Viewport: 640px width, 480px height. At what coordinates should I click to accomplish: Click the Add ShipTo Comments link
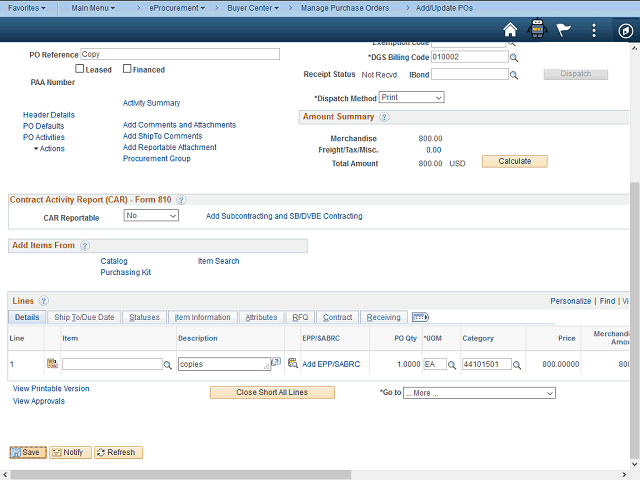coord(162,136)
